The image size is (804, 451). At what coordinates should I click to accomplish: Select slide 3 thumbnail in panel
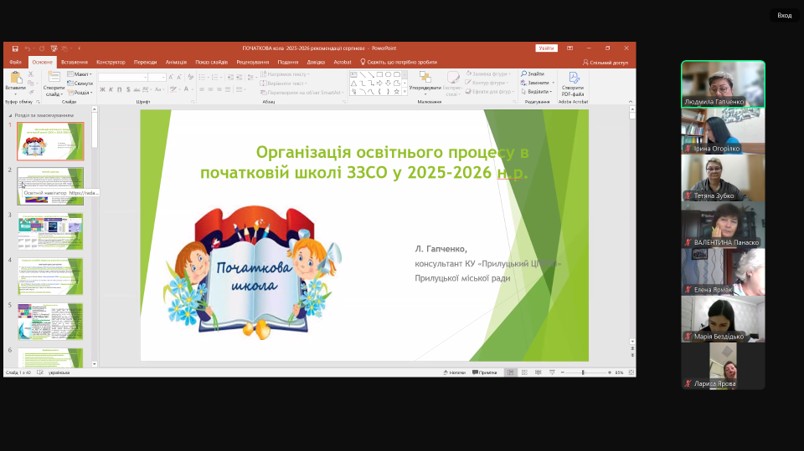(50, 231)
